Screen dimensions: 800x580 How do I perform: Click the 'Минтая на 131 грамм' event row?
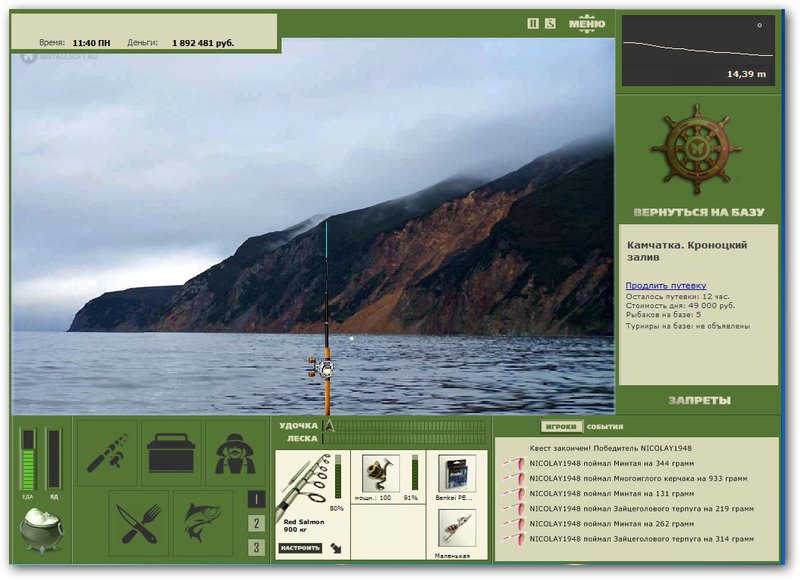pyautogui.click(x=612, y=493)
